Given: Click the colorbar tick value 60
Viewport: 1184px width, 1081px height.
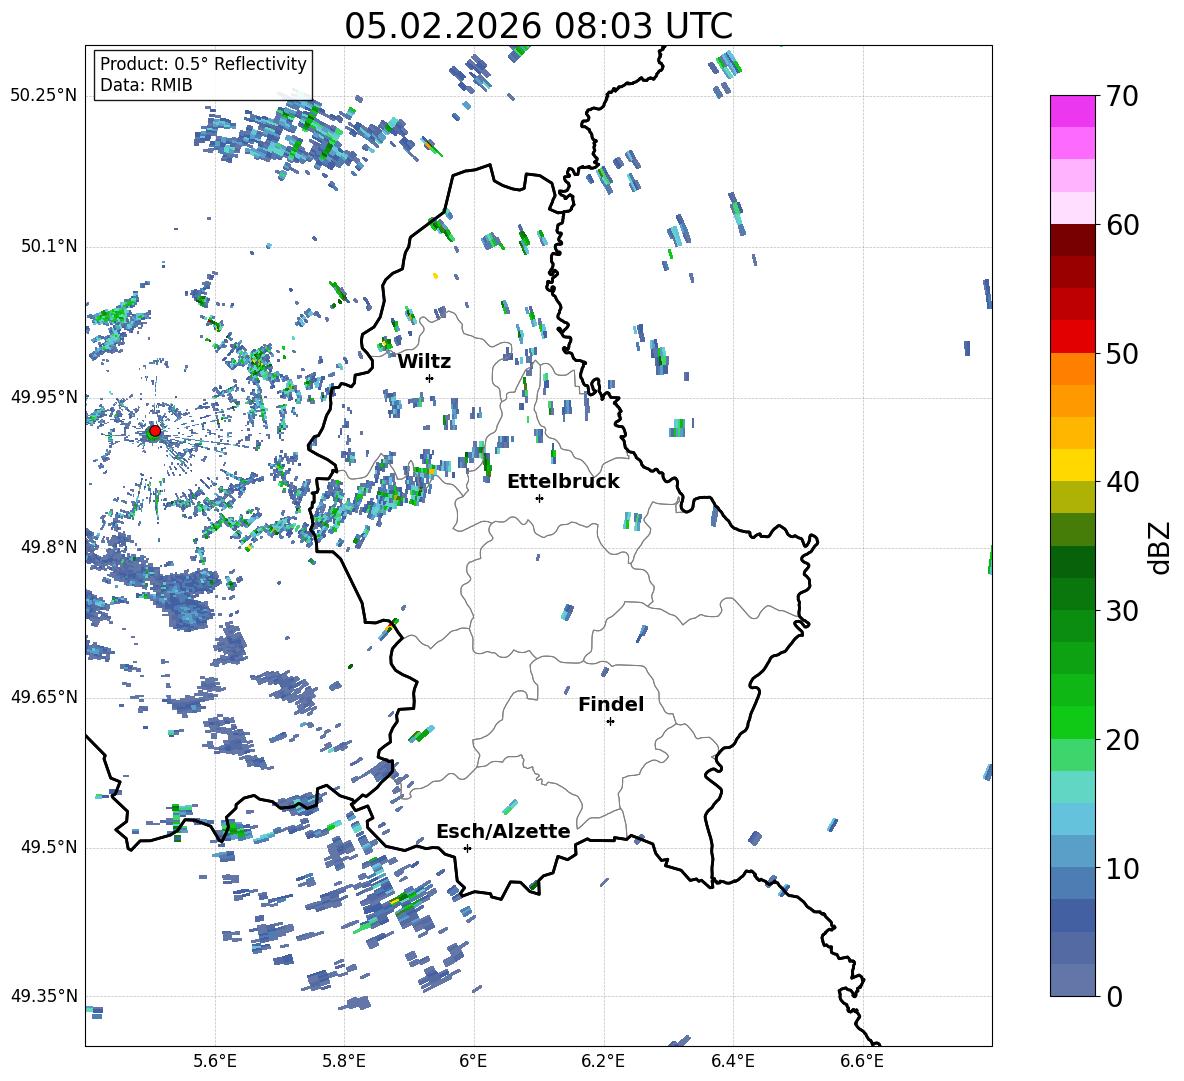Looking at the screenshot, I should click(x=1123, y=225).
